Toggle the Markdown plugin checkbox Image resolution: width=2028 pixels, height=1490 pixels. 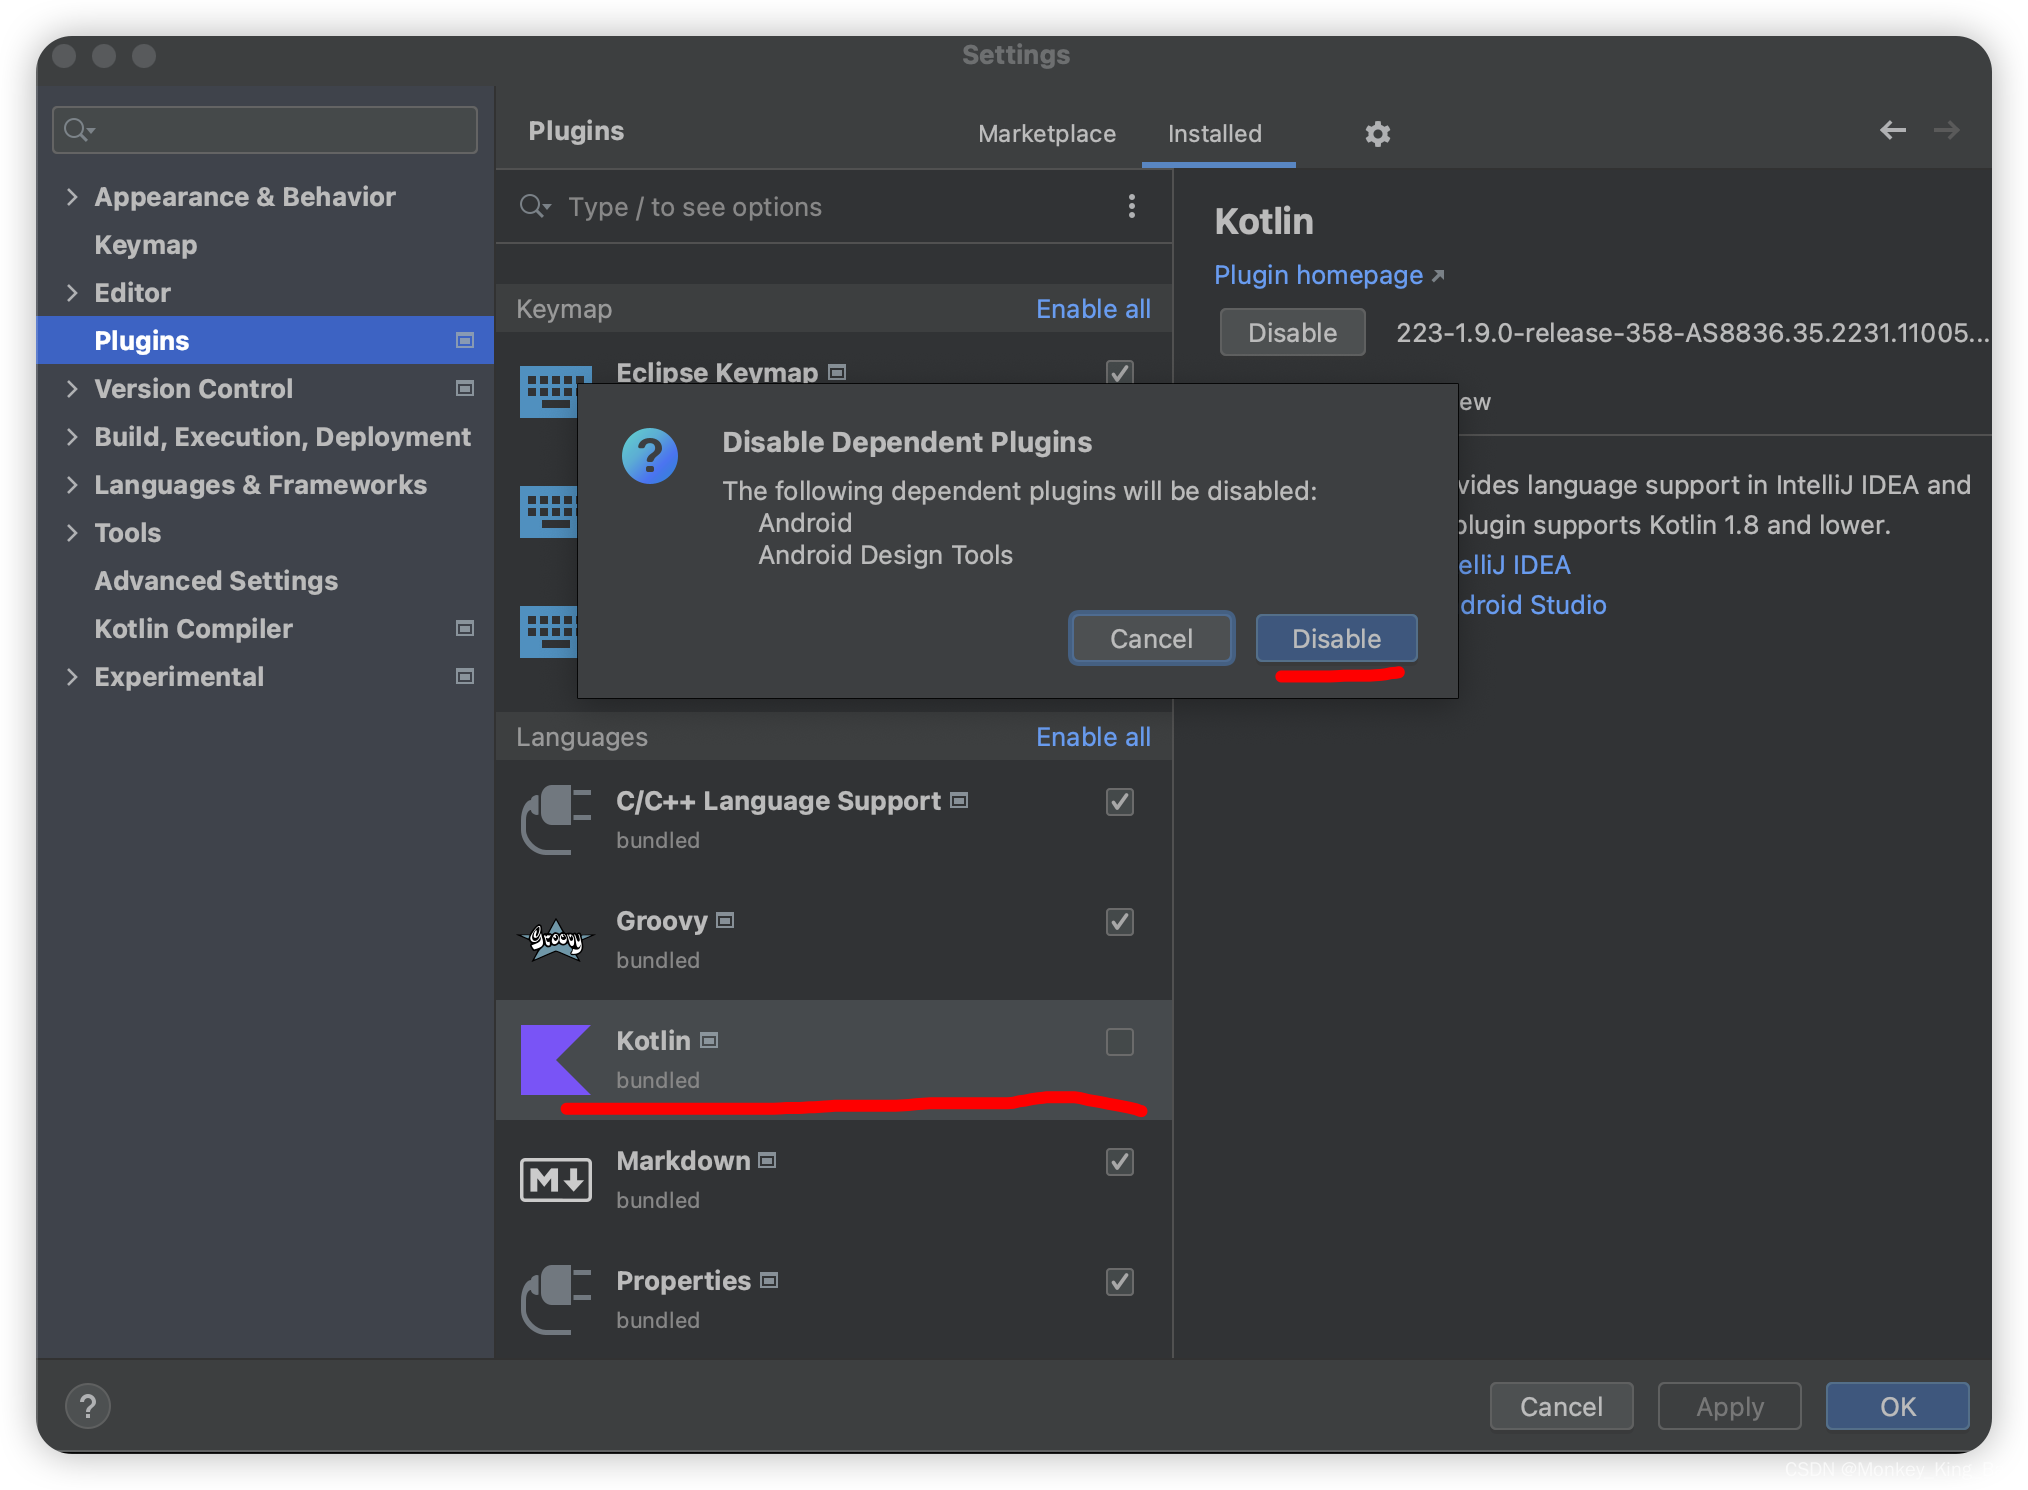1119,1162
